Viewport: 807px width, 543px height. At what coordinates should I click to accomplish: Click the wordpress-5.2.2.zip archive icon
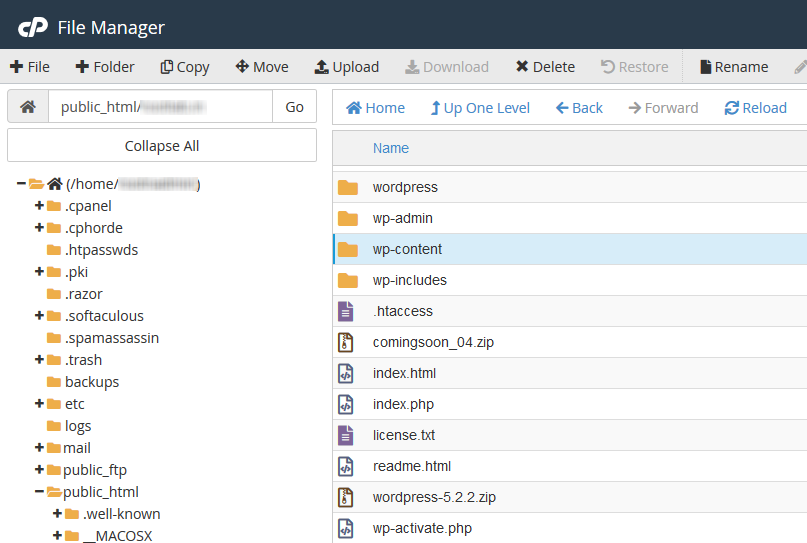click(x=346, y=497)
